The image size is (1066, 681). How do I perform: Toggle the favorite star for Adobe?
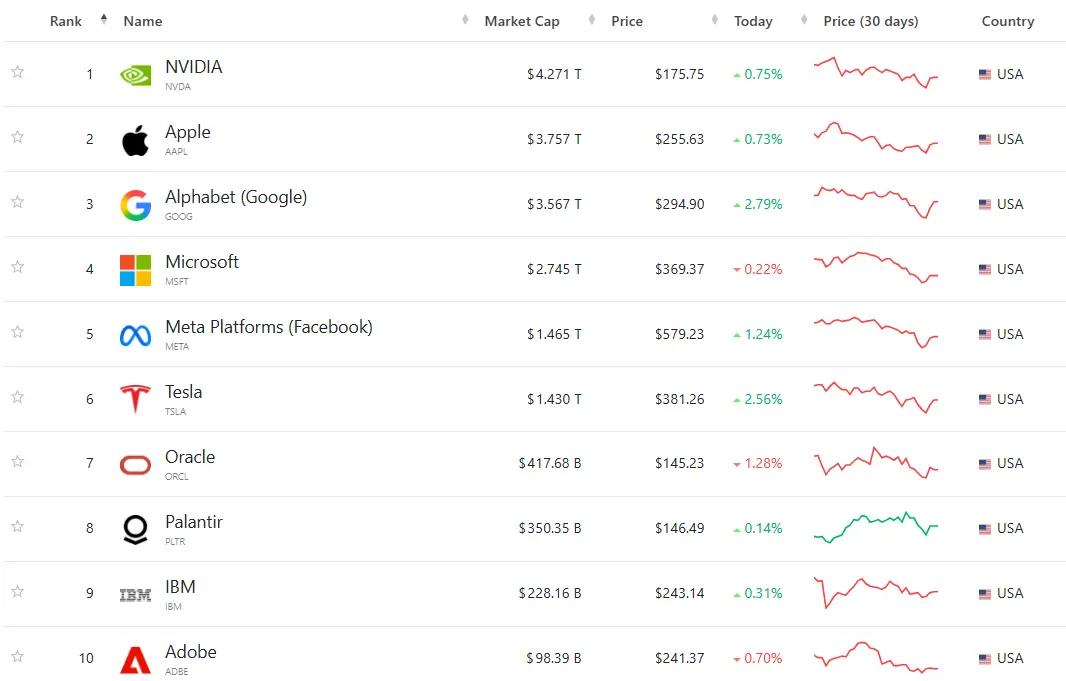(x=17, y=657)
